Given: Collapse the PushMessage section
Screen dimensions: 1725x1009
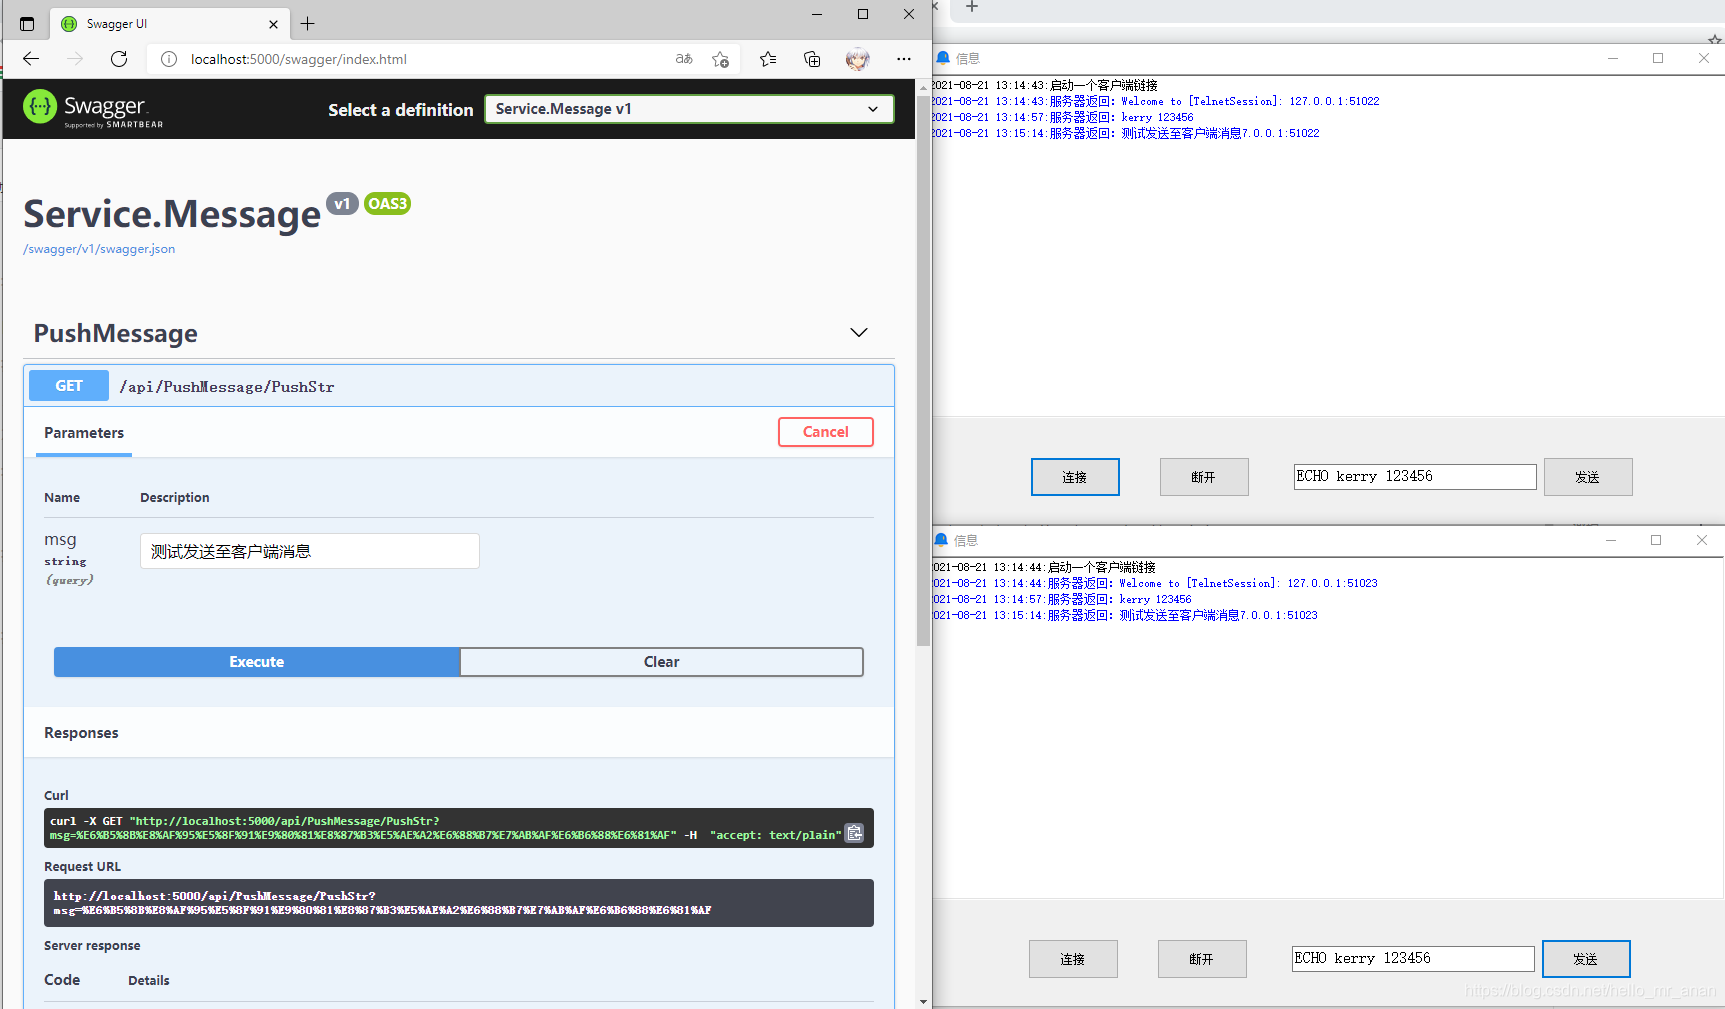Looking at the screenshot, I should coord(858,332).
